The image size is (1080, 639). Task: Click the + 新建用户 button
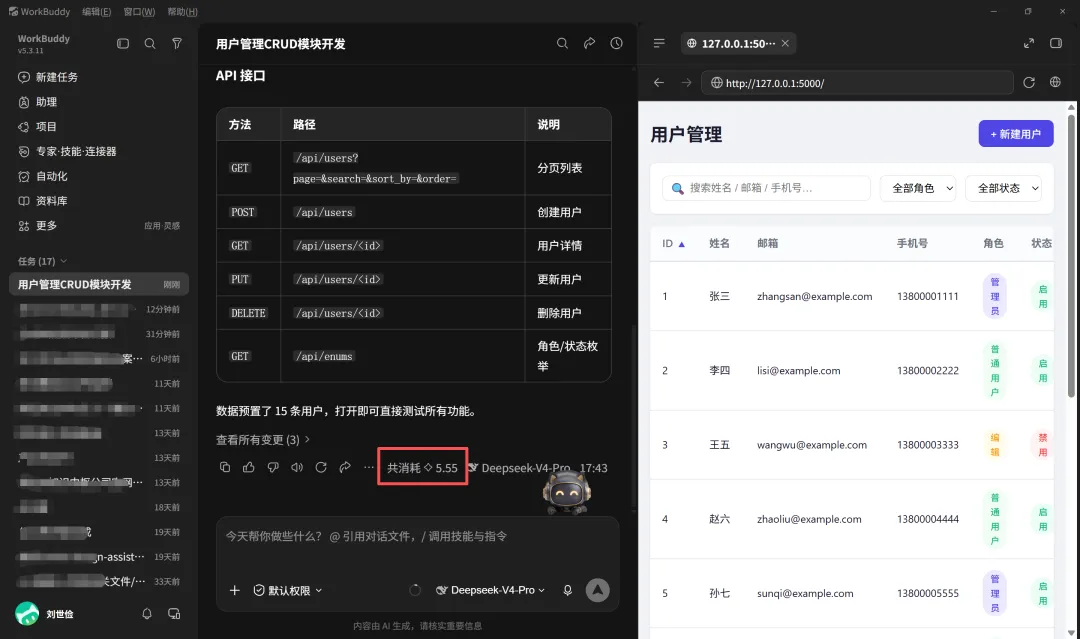[x=1016, y=134]
